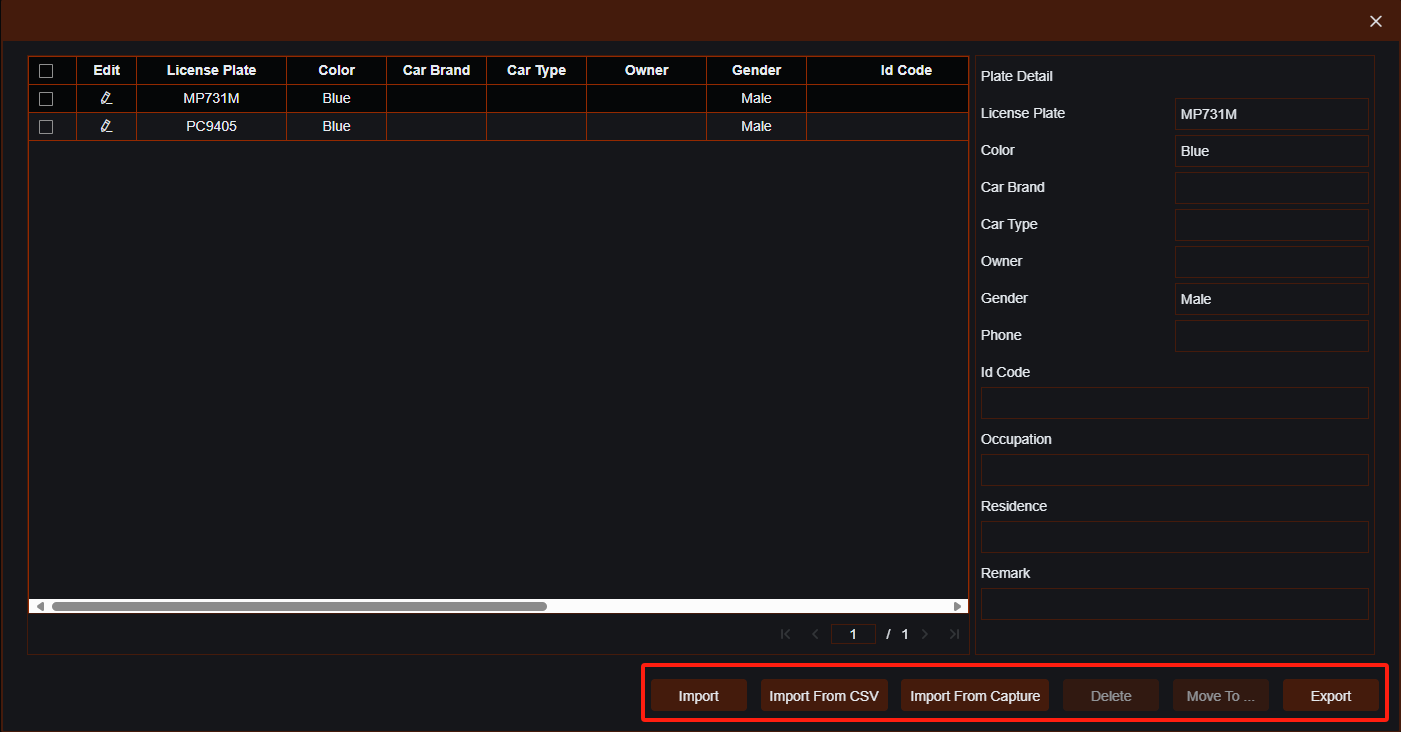Click the Phone detail field
This screenshot has height=732, width=1401.
point(1271,336)
